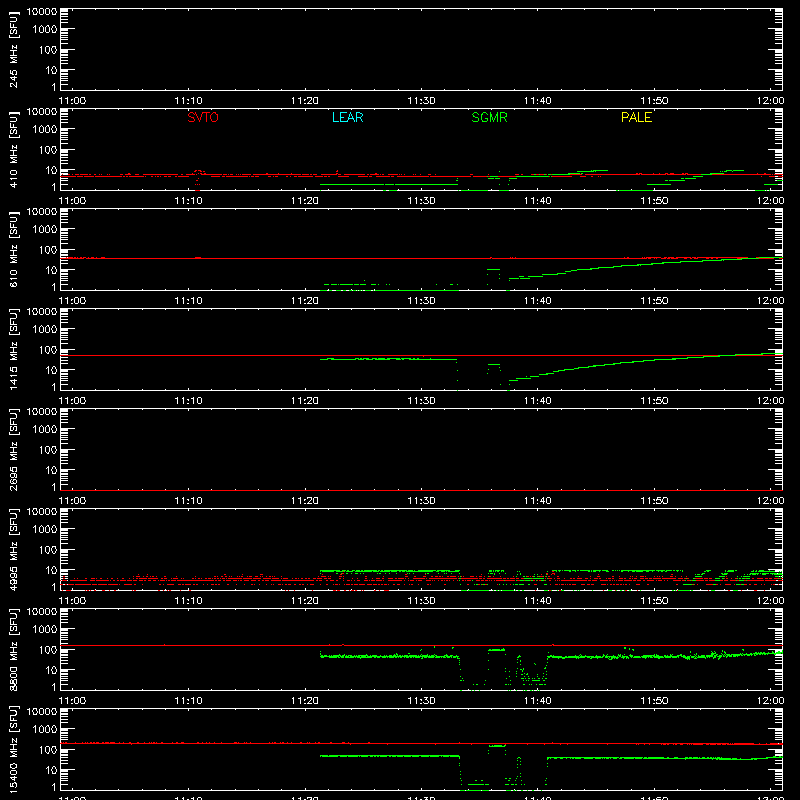This screenshot has height=800, width=800.
Task: Click 11:10 tick label below 2695 MHz plot
Action: pyautogui.click(x=189, y=501)
